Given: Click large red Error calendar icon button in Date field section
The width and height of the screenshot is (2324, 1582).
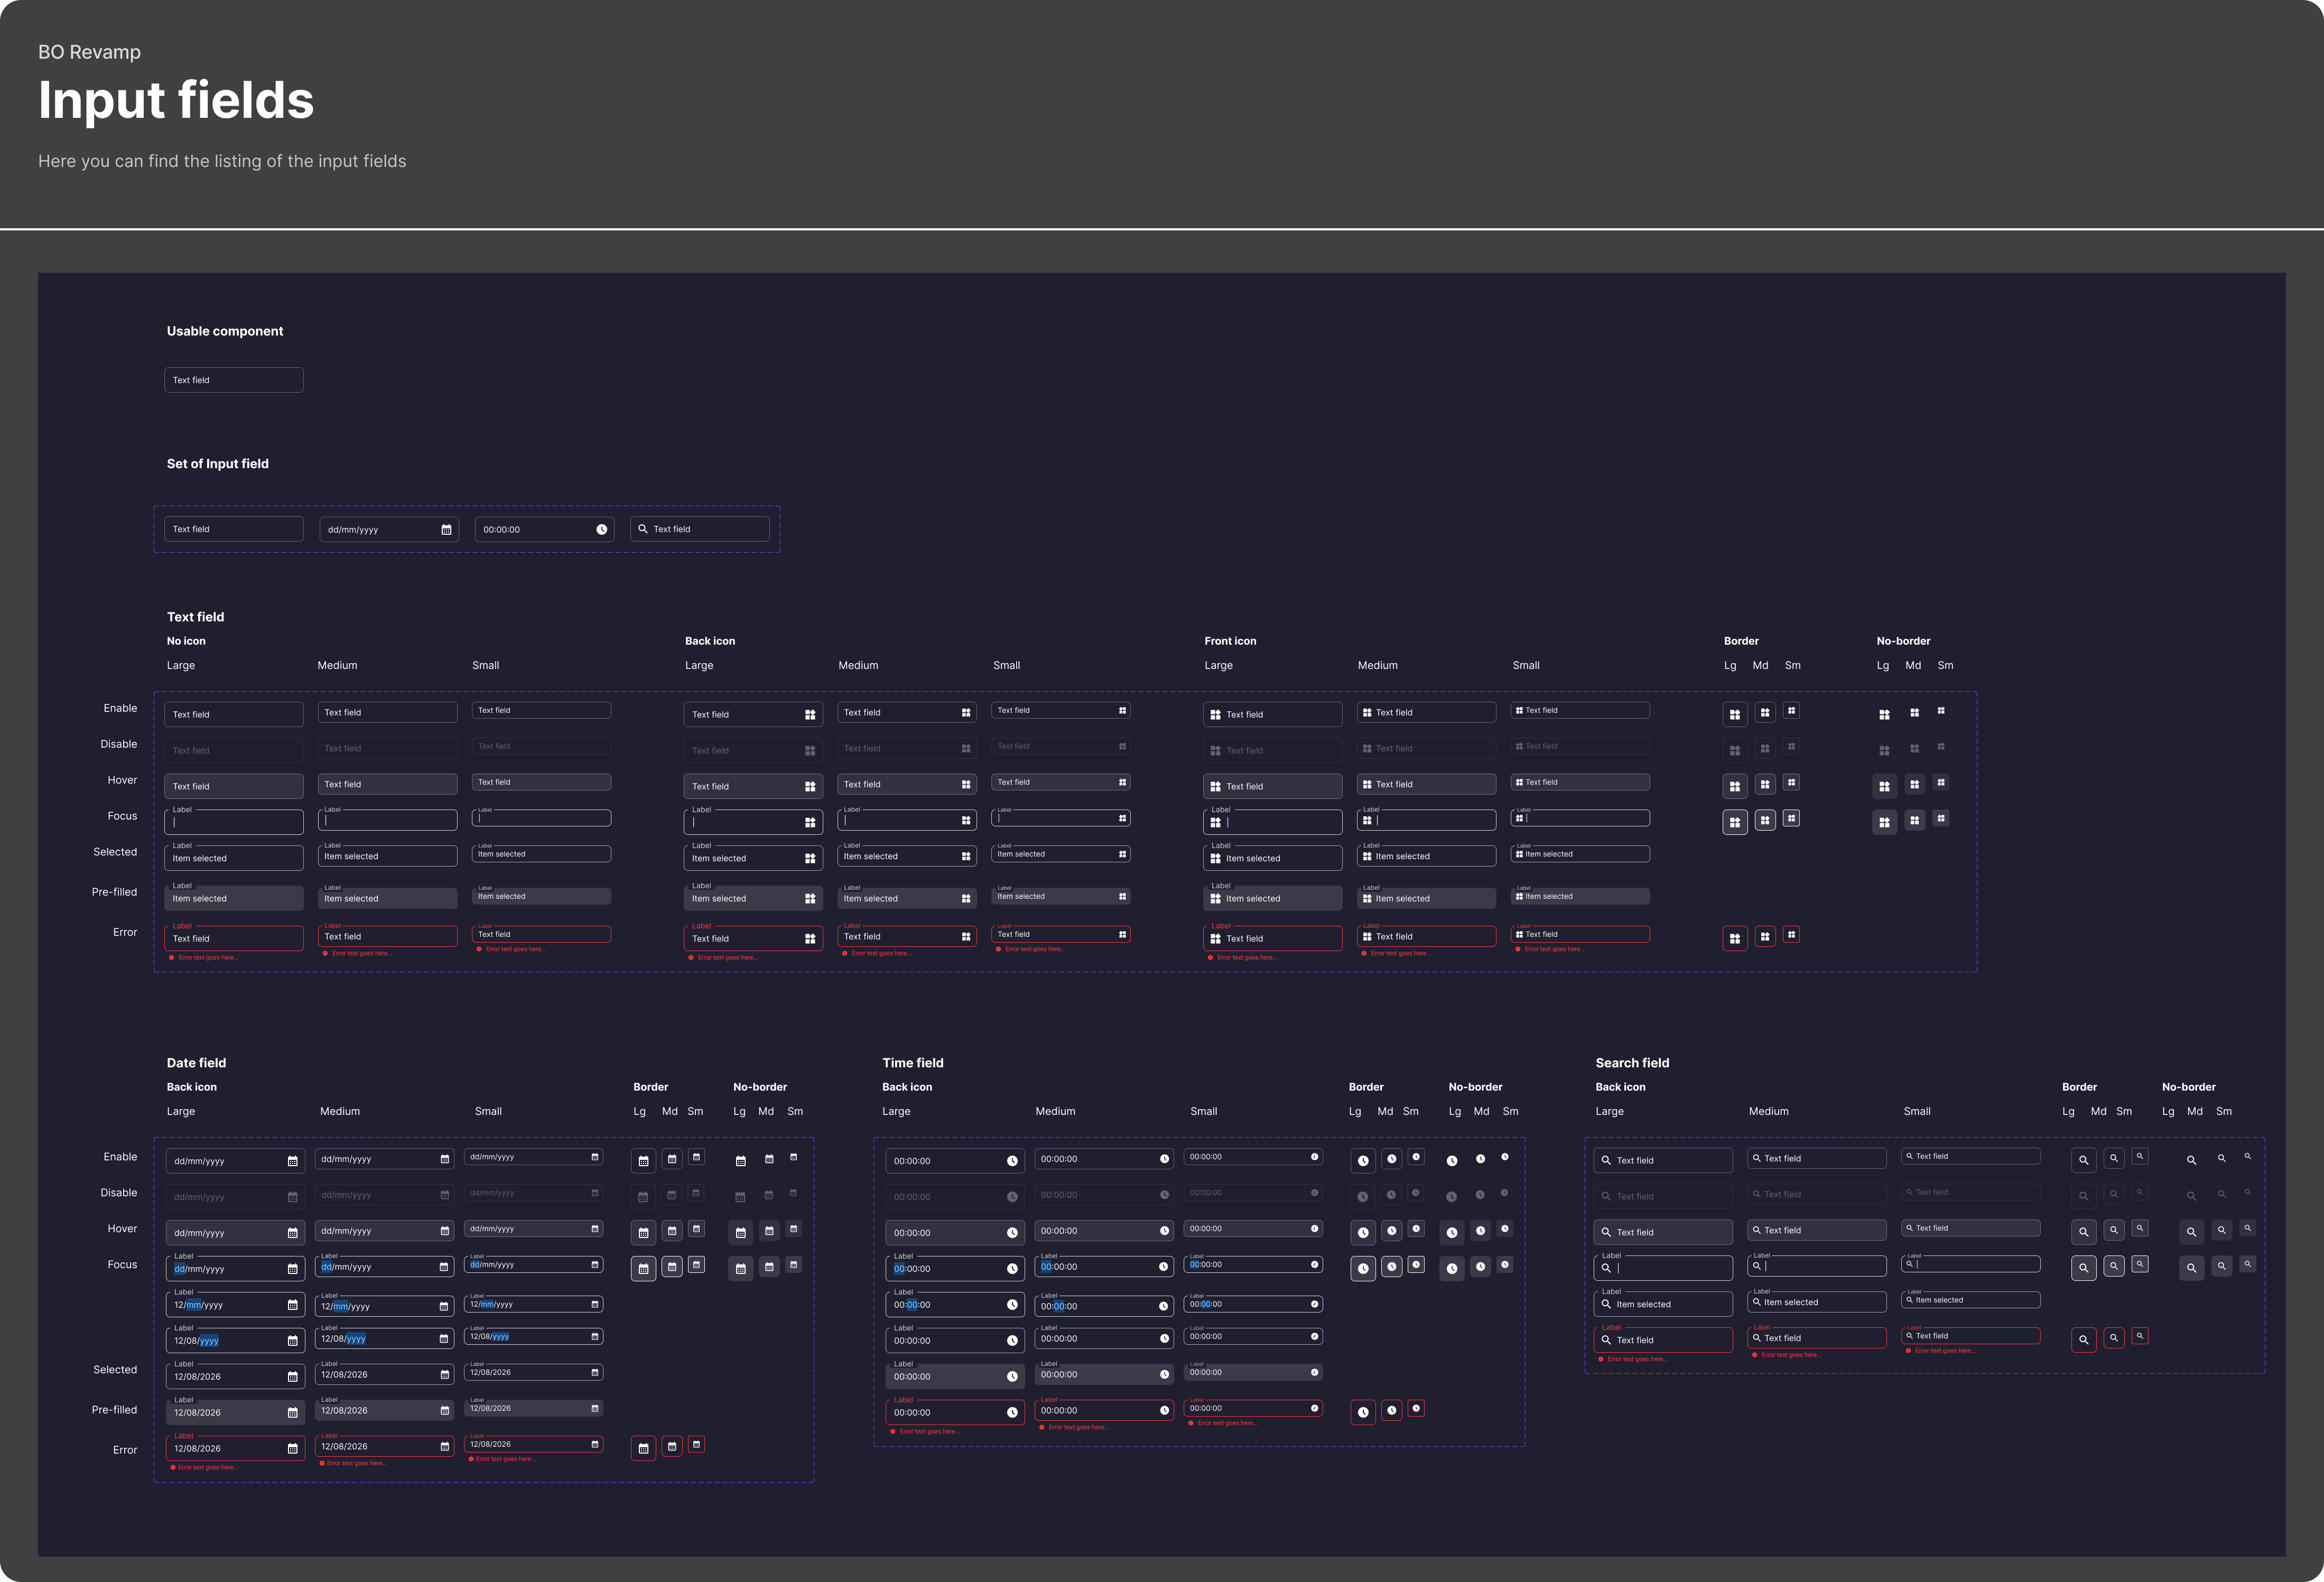Looking at the screenshot, I should (x=643, y=1449).
